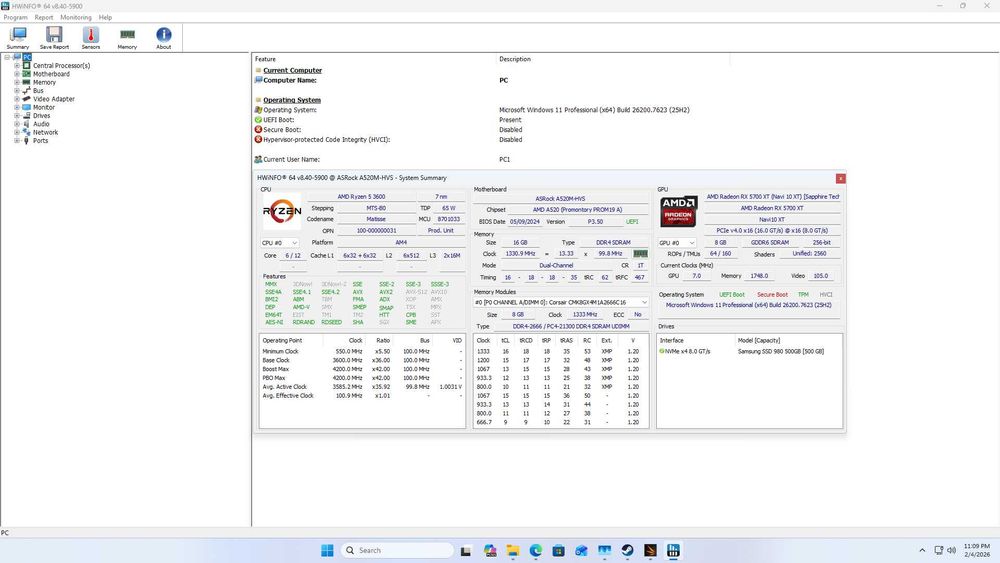This screenshot has width=1000, height=563.
Task: Expand the Central Processor(s) node
Action: pos(17,66)
